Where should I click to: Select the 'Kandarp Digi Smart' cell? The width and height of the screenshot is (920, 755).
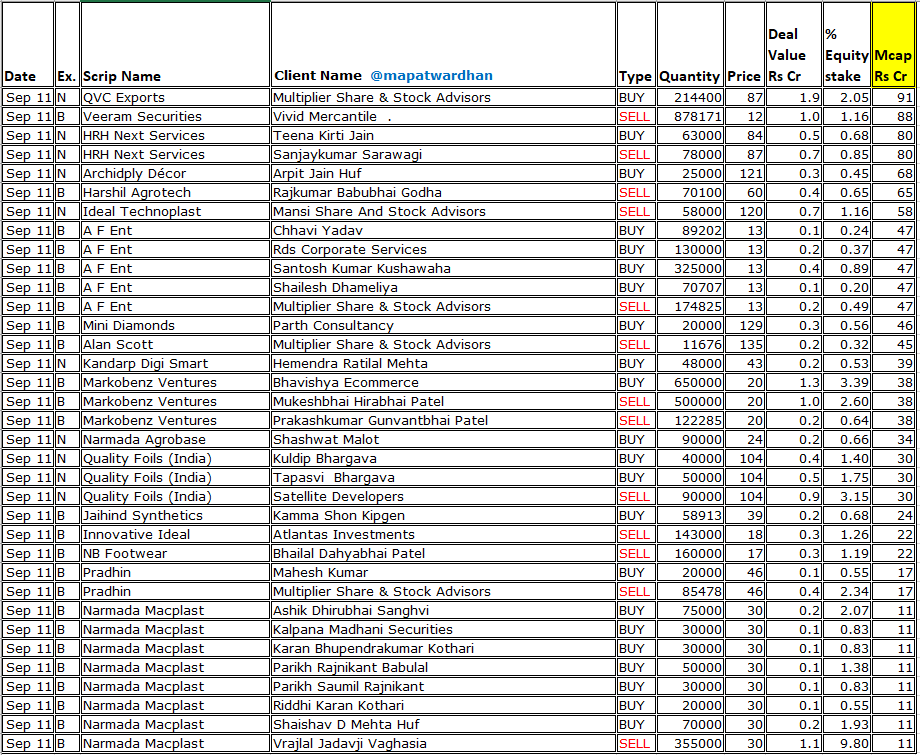175,364
